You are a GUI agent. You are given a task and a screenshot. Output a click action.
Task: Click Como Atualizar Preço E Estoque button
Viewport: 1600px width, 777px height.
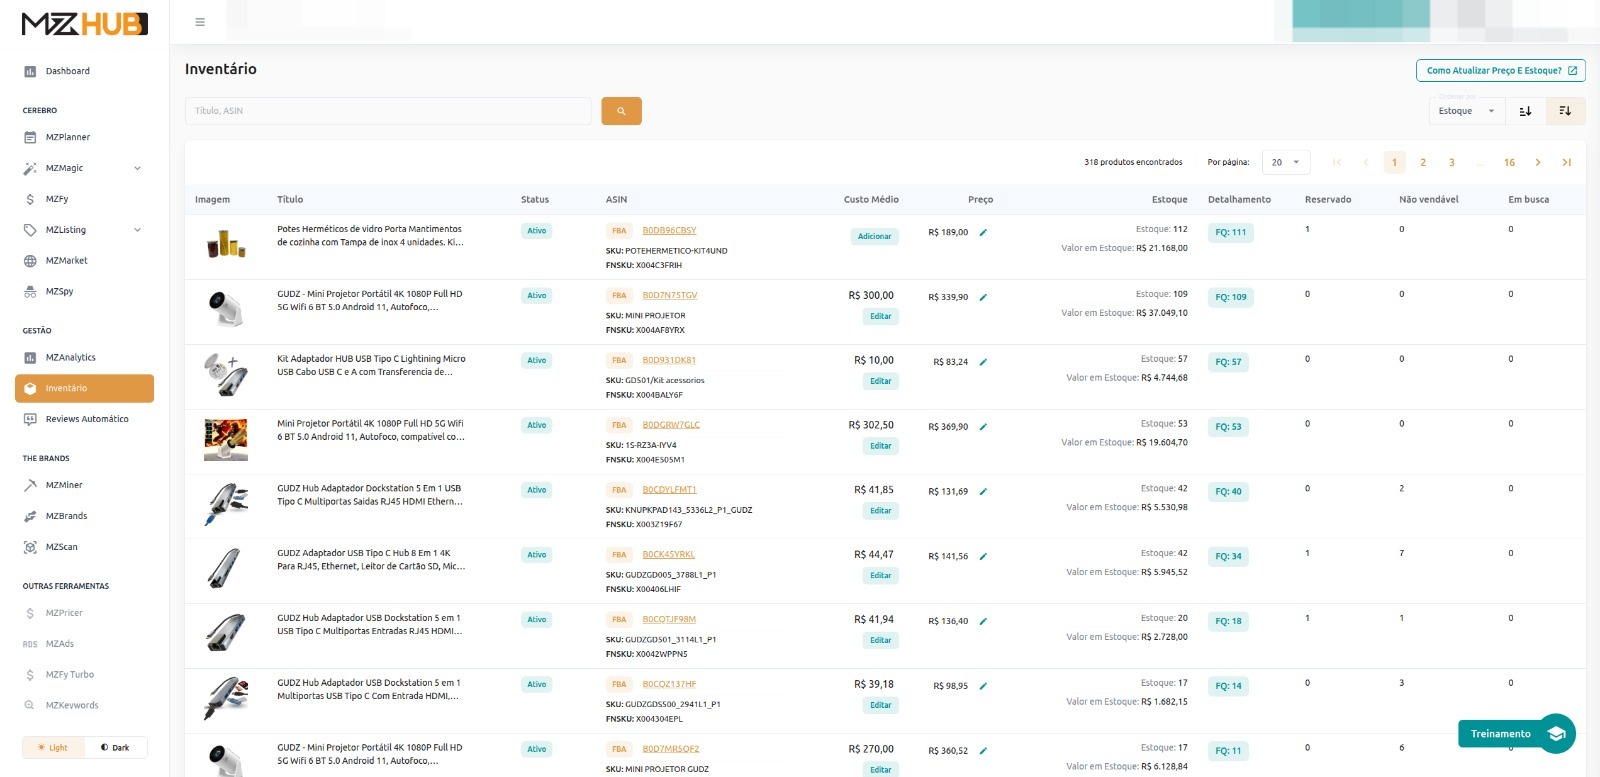click(1500, 71)
